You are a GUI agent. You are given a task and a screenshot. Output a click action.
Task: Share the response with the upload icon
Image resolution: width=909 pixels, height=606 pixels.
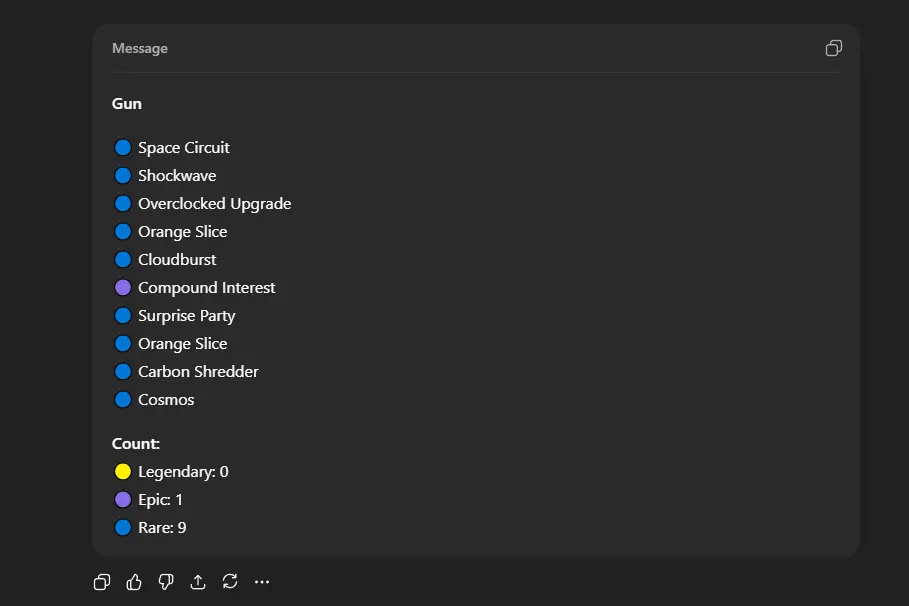pyautogui.click(x=198, y=582)
